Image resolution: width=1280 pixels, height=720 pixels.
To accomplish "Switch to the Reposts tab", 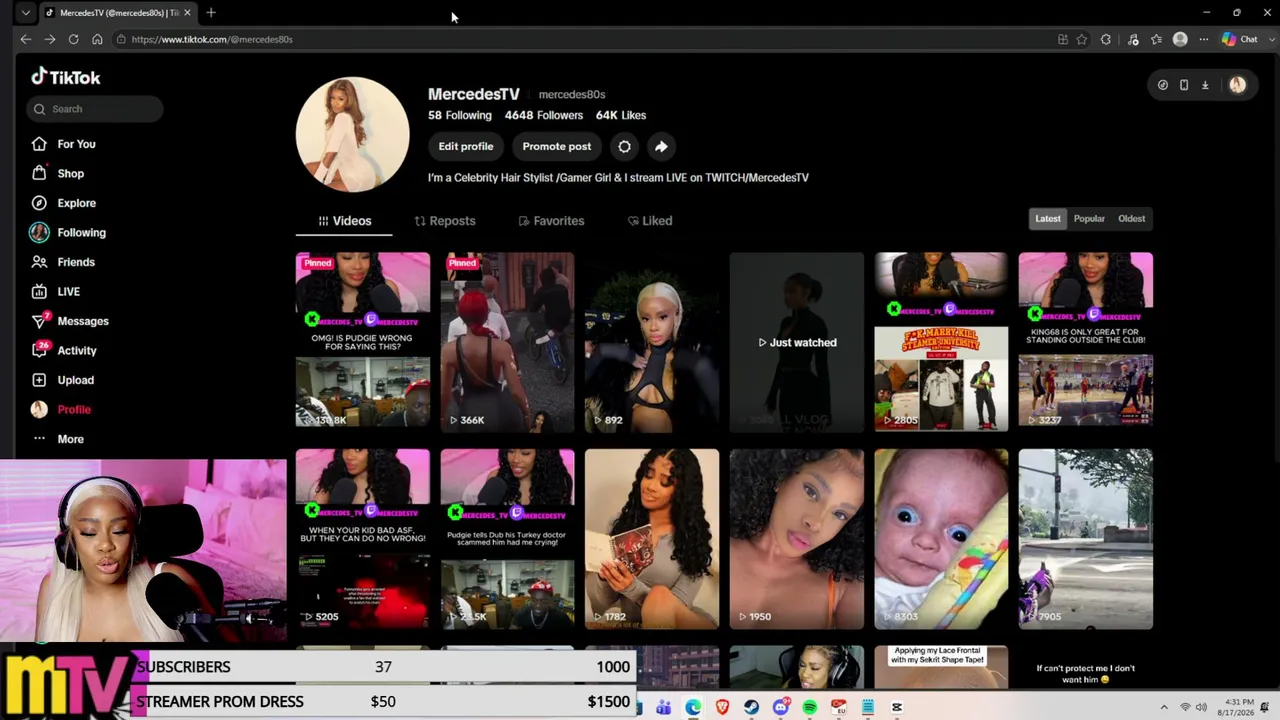I will 445,221.
